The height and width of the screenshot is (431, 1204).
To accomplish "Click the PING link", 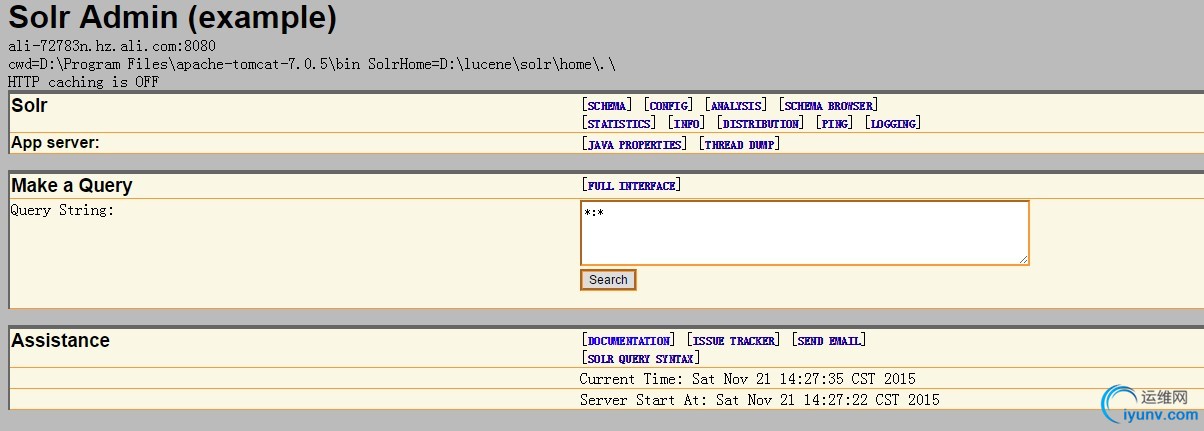I will coord(834,123).
